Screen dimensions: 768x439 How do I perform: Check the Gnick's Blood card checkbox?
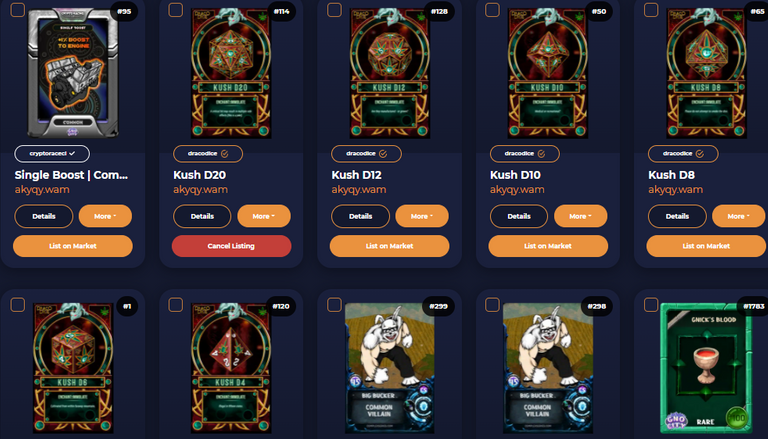click(651, 305)
